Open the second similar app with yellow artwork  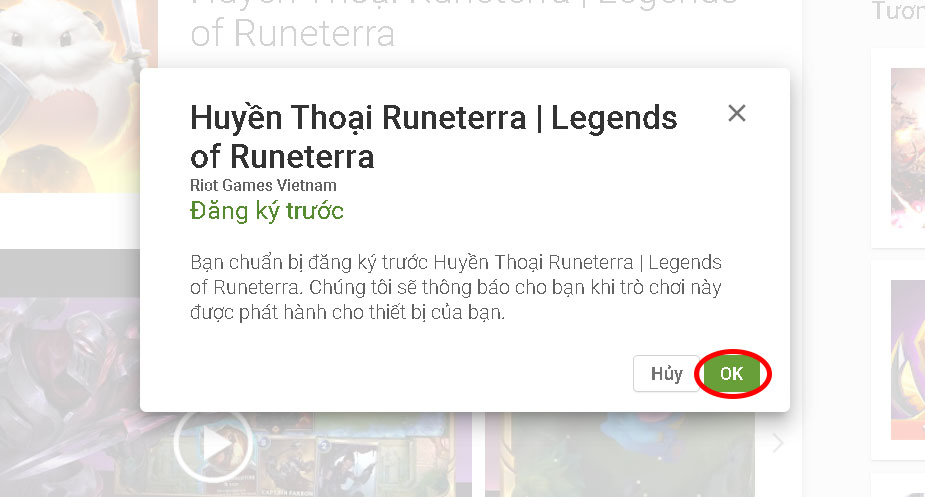907,360
